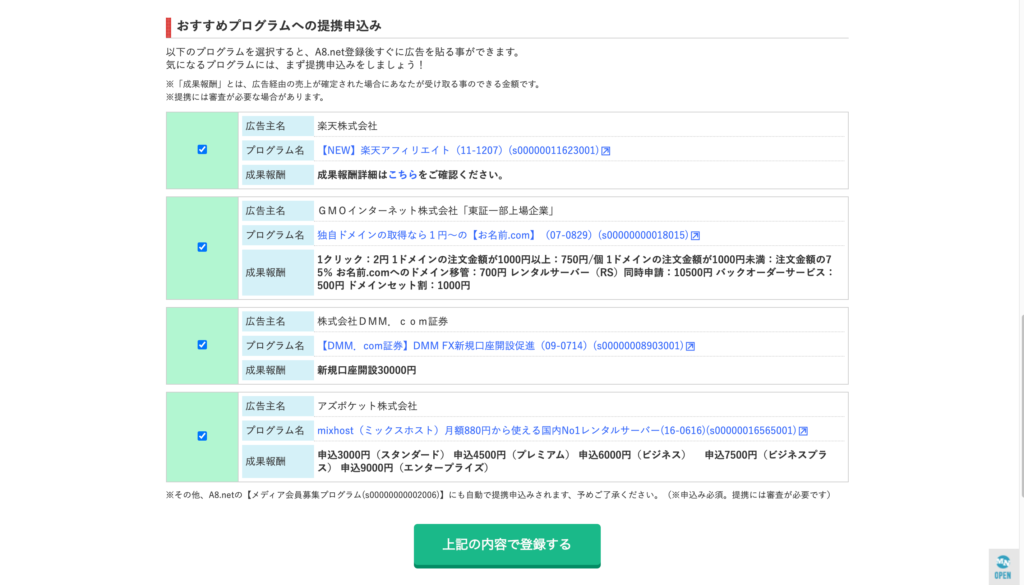Open the floating OPEN widget icon
This screenshot has height=585, width=1024.
point(1003,566)
